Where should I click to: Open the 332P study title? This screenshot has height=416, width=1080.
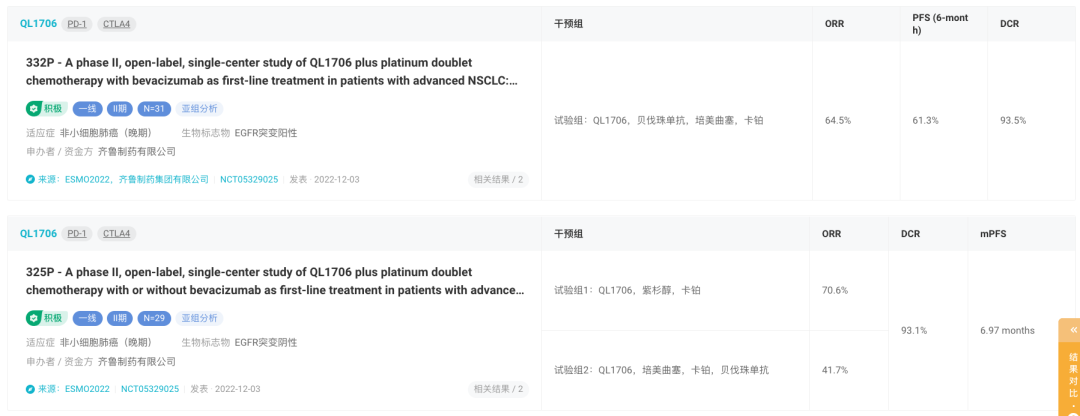pos(272,71)
